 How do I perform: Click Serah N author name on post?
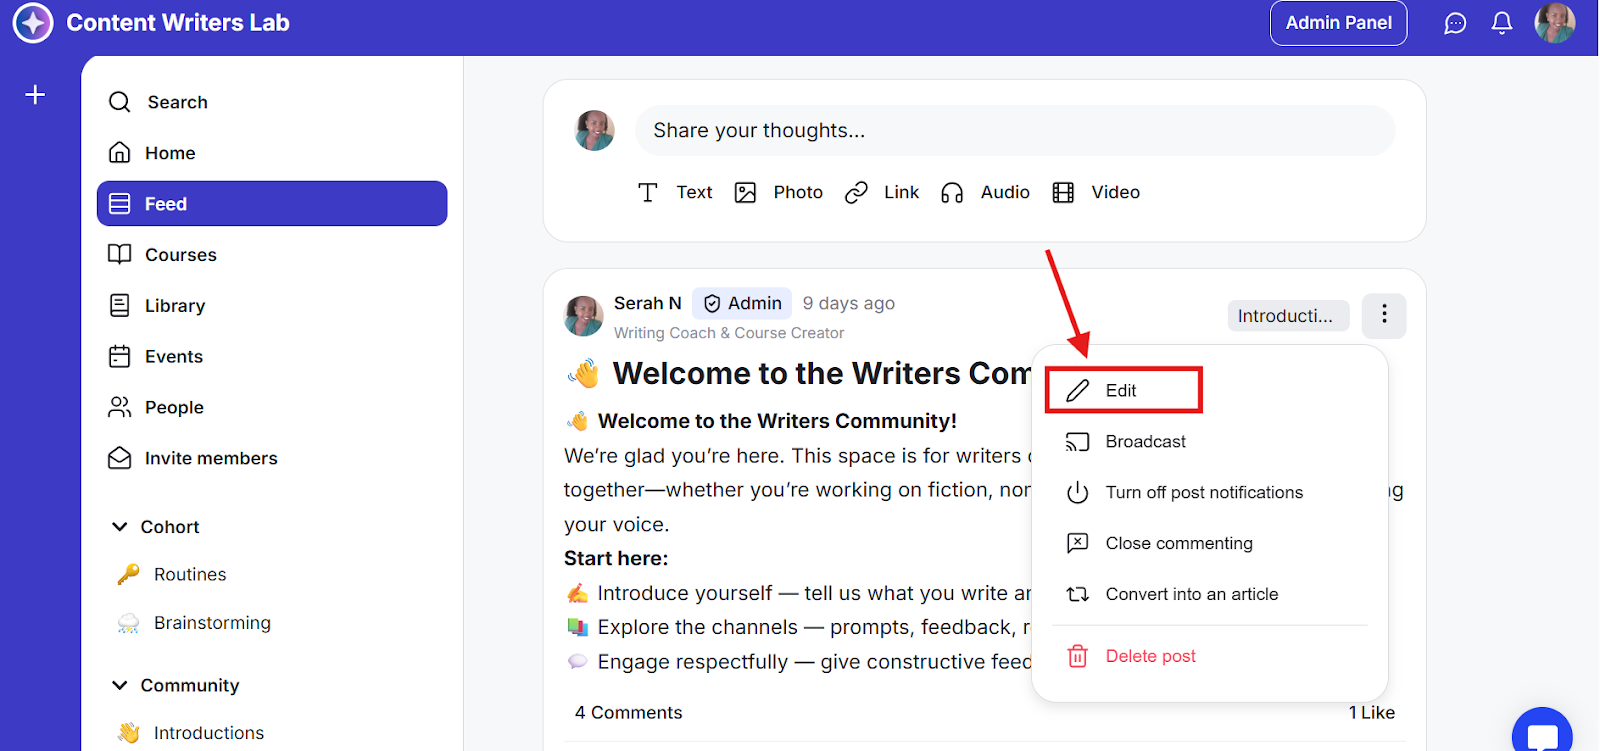pos(647,303)
